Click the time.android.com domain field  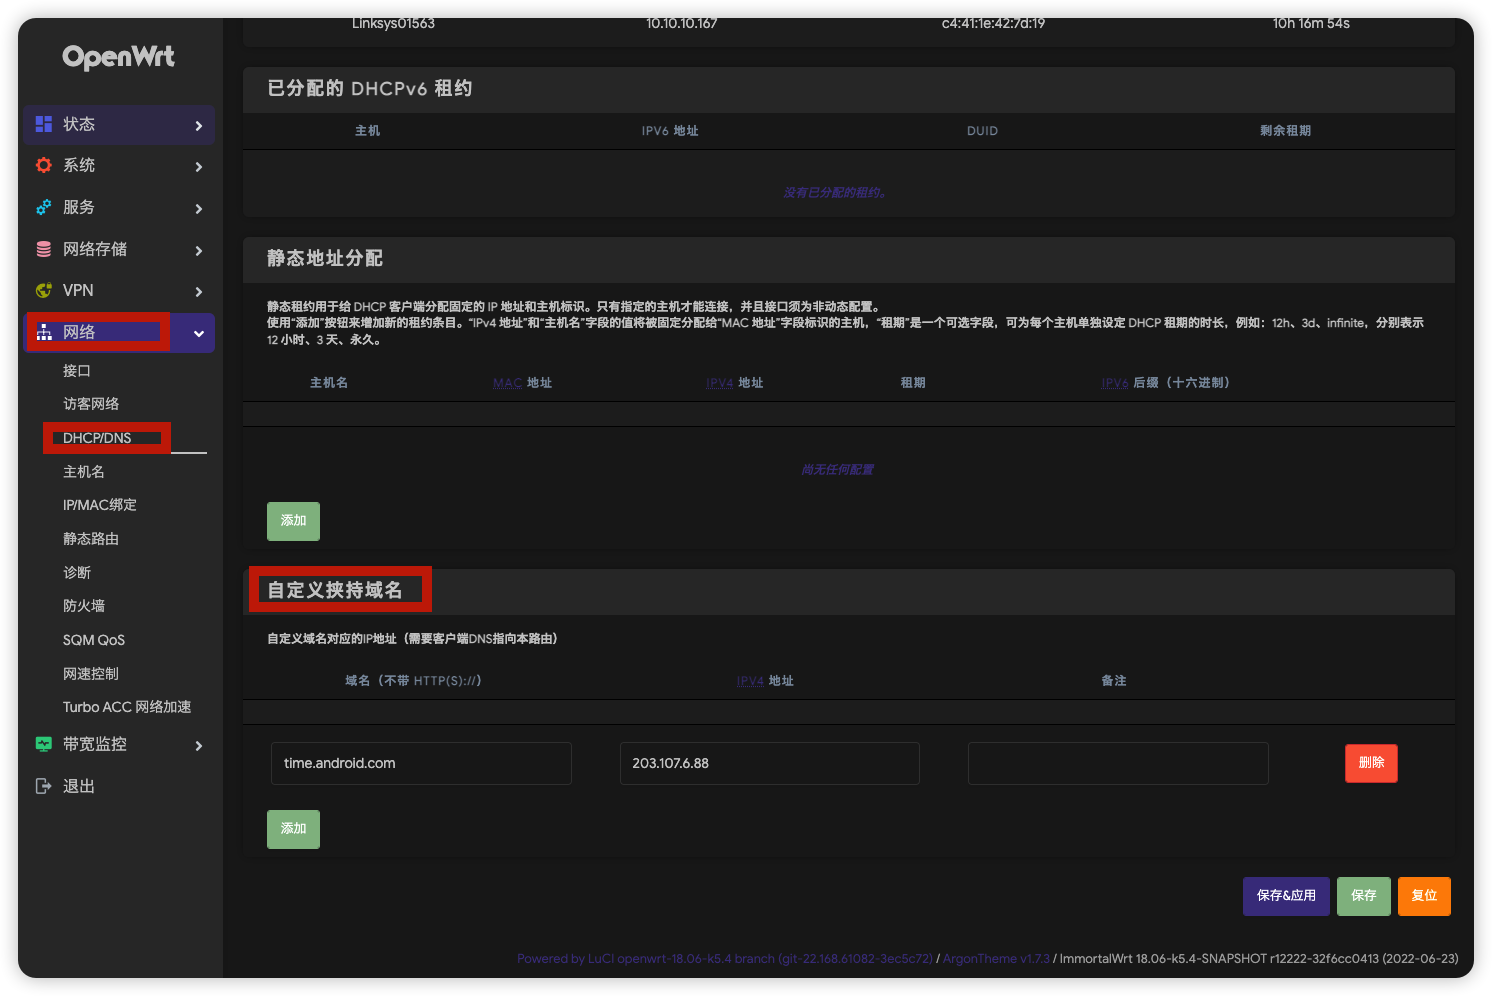[421, 763]
